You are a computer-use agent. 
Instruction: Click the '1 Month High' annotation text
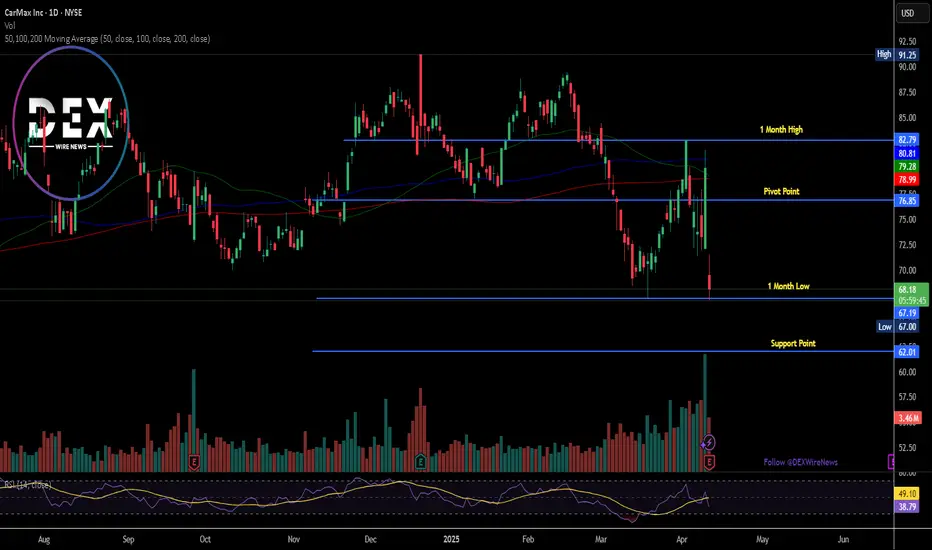pos(781,129)
